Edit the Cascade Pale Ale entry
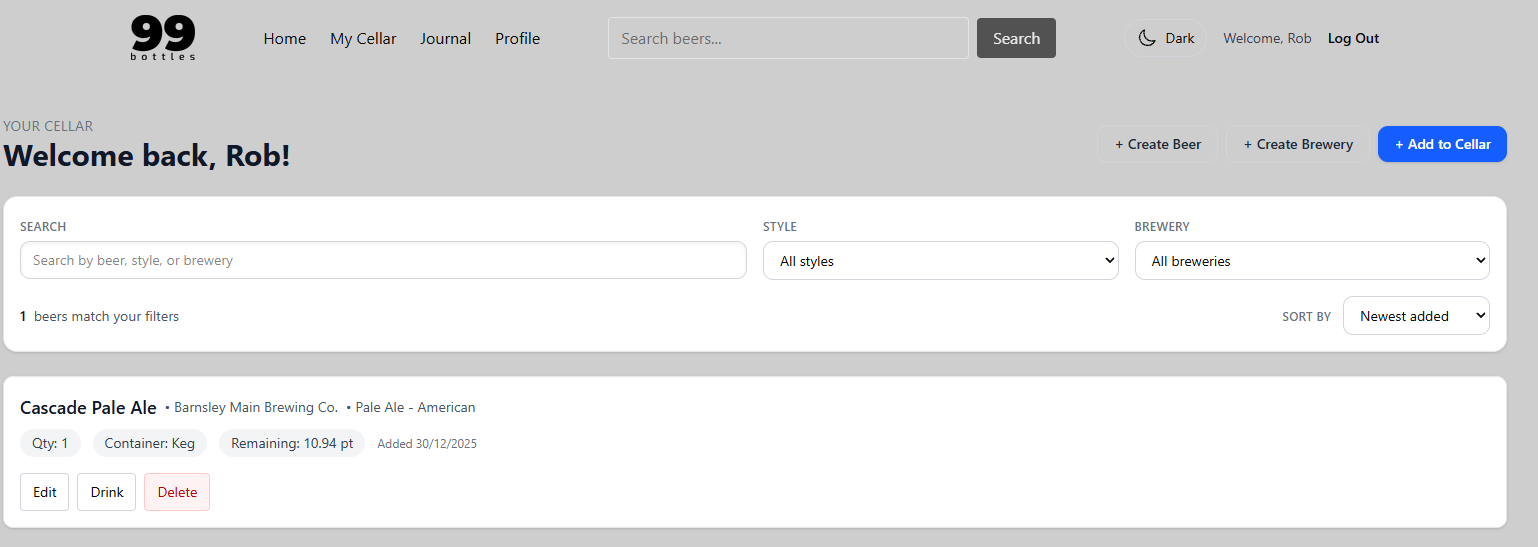 (45, 492)
